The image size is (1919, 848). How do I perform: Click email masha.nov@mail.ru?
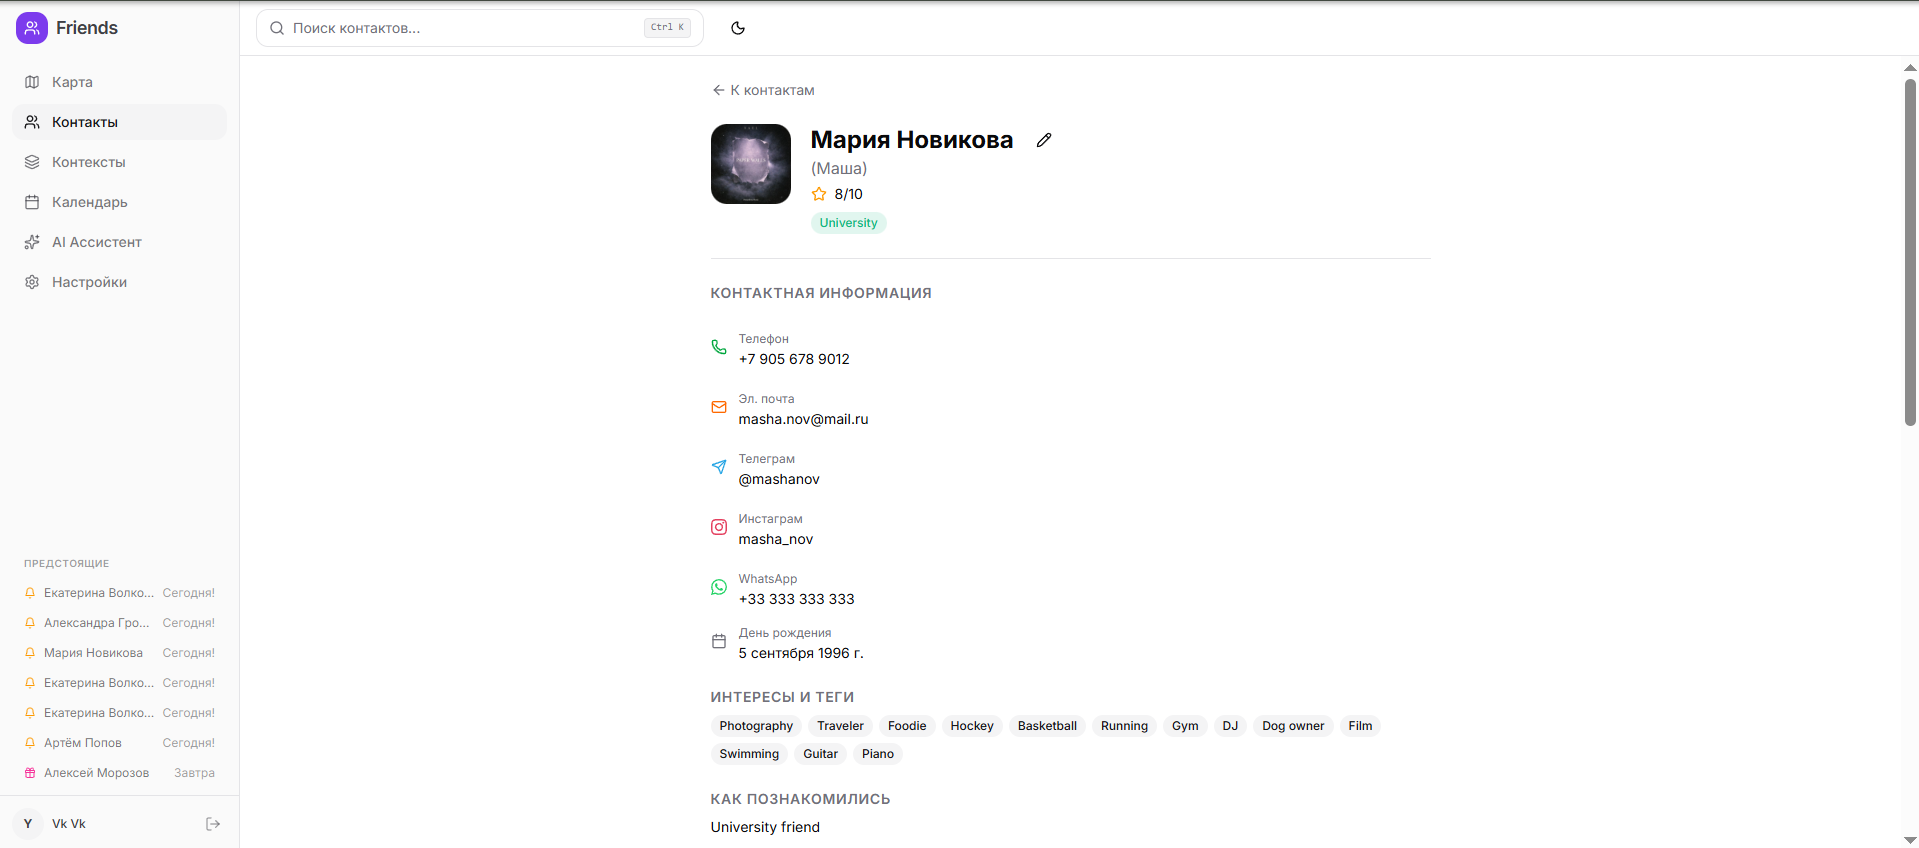point(803,419)
